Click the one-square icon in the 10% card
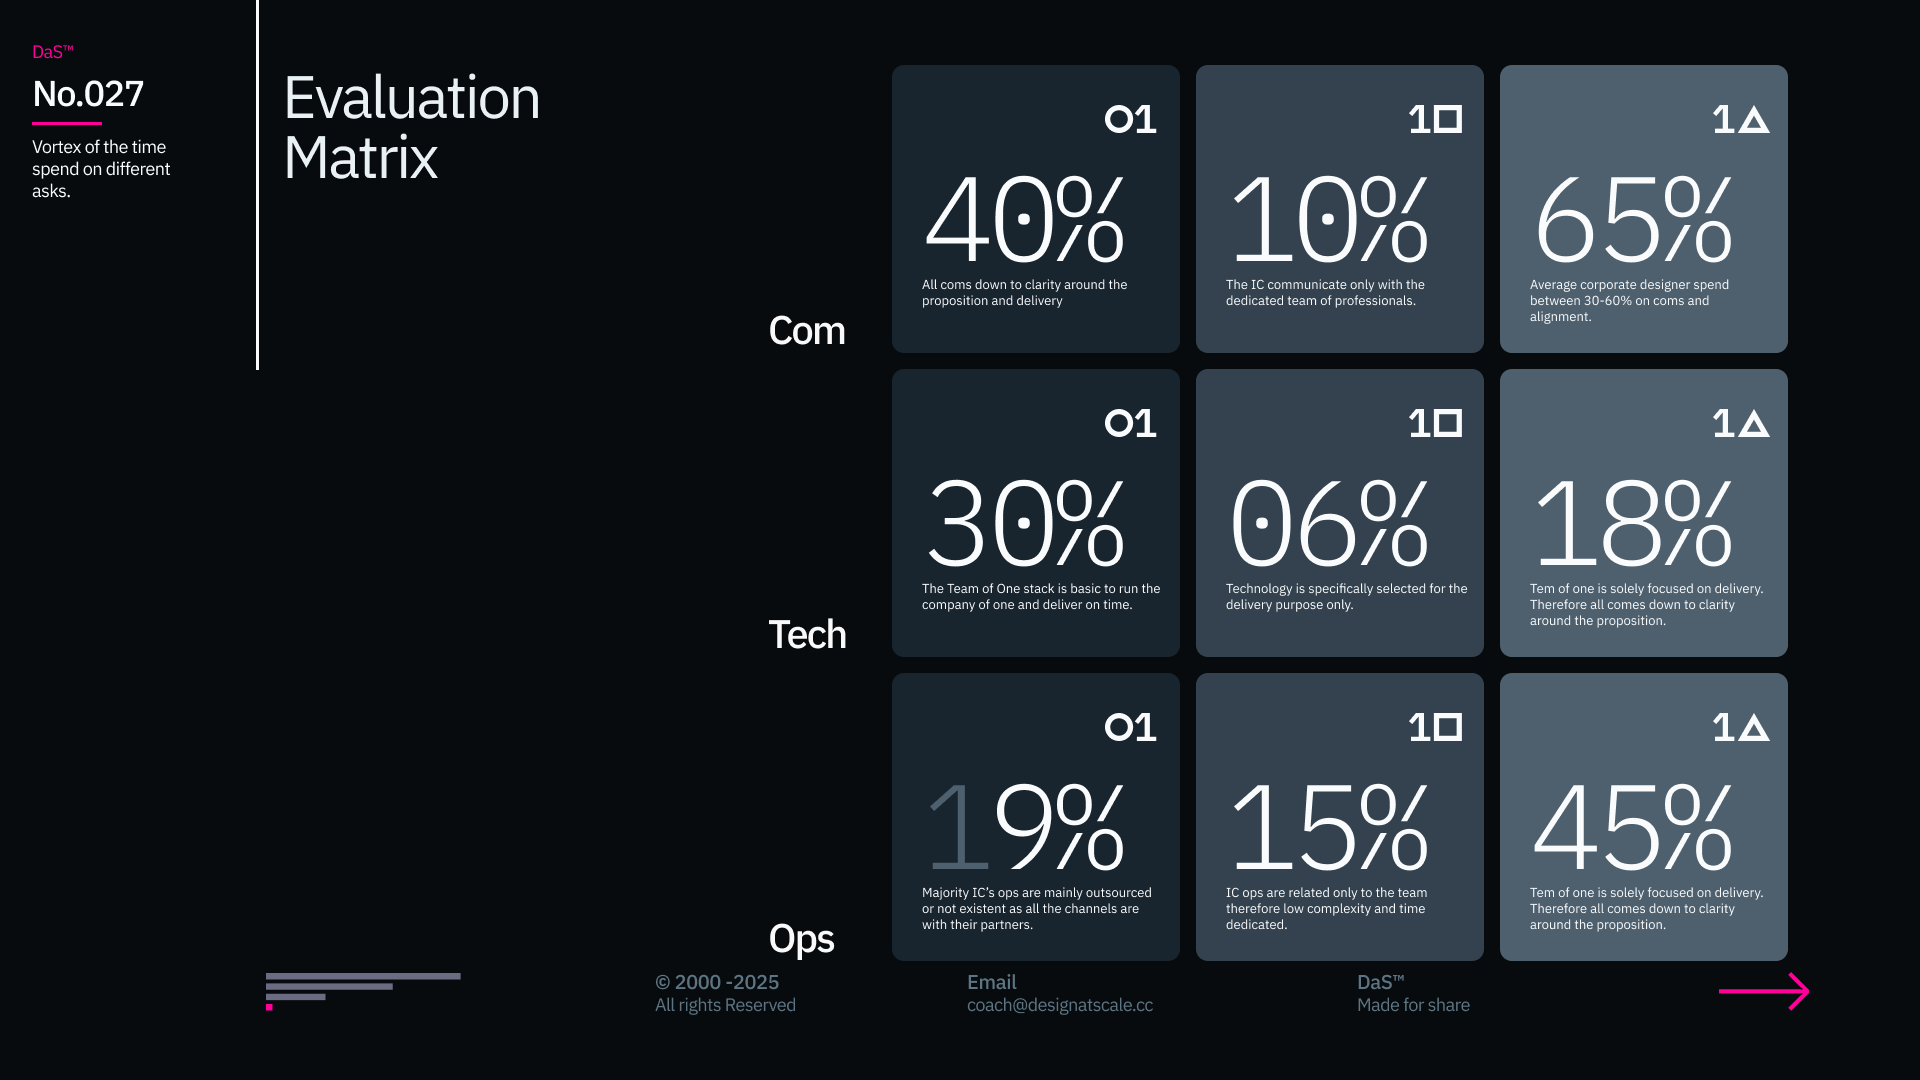This screenshot has width=1920, height=1080. tap(1435, 120)
